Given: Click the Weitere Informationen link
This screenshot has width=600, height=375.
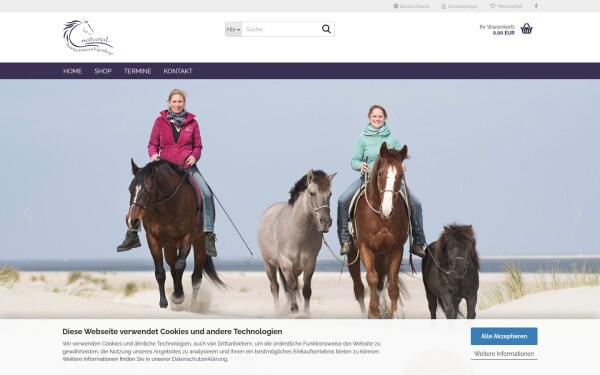Looking at the screenshot, I should [504, 354].
